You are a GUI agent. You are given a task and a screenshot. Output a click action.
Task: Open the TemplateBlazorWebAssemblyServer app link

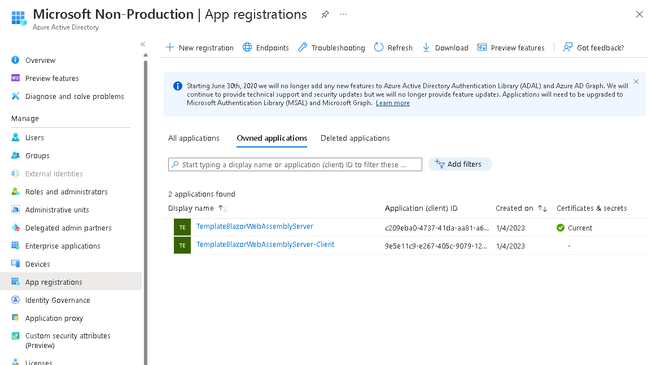[254, 226]
